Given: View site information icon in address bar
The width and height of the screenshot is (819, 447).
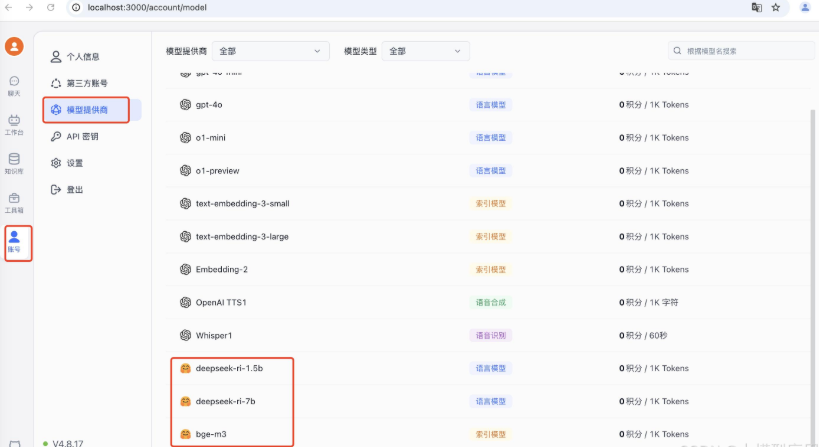Looking at the screenshot, I should 76,7.
